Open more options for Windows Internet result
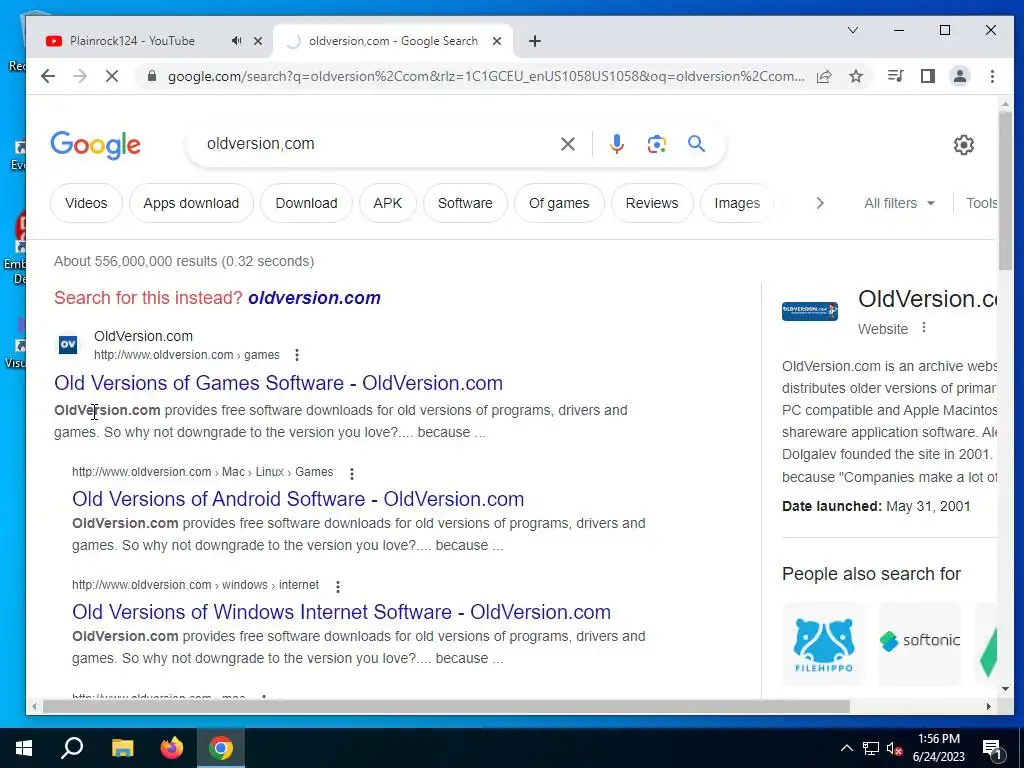 (x=338, y=586)
